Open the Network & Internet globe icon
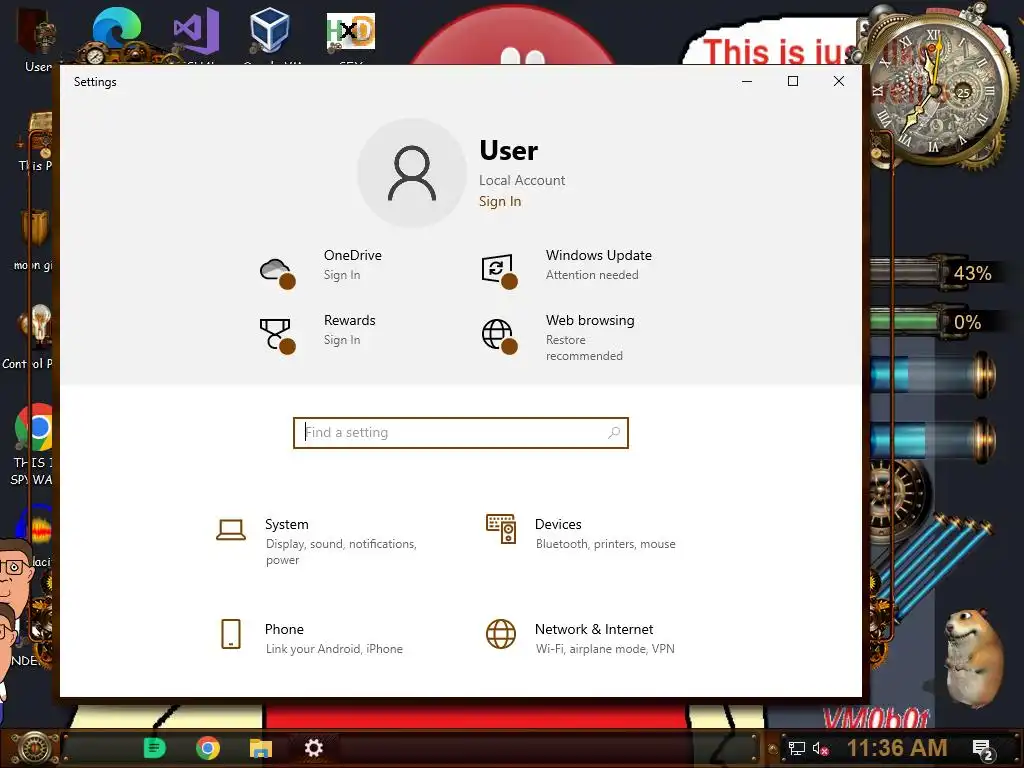 (501, 634)
